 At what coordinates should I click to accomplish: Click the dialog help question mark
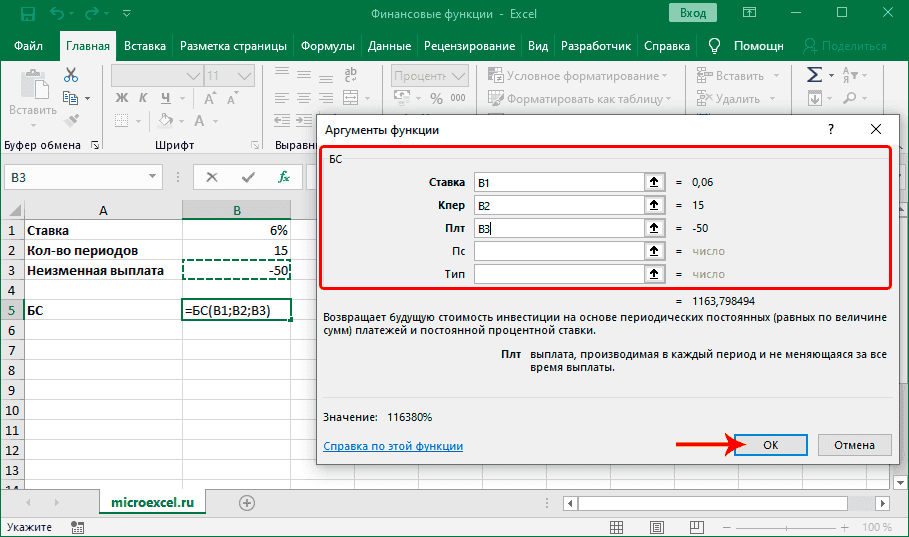830,130
